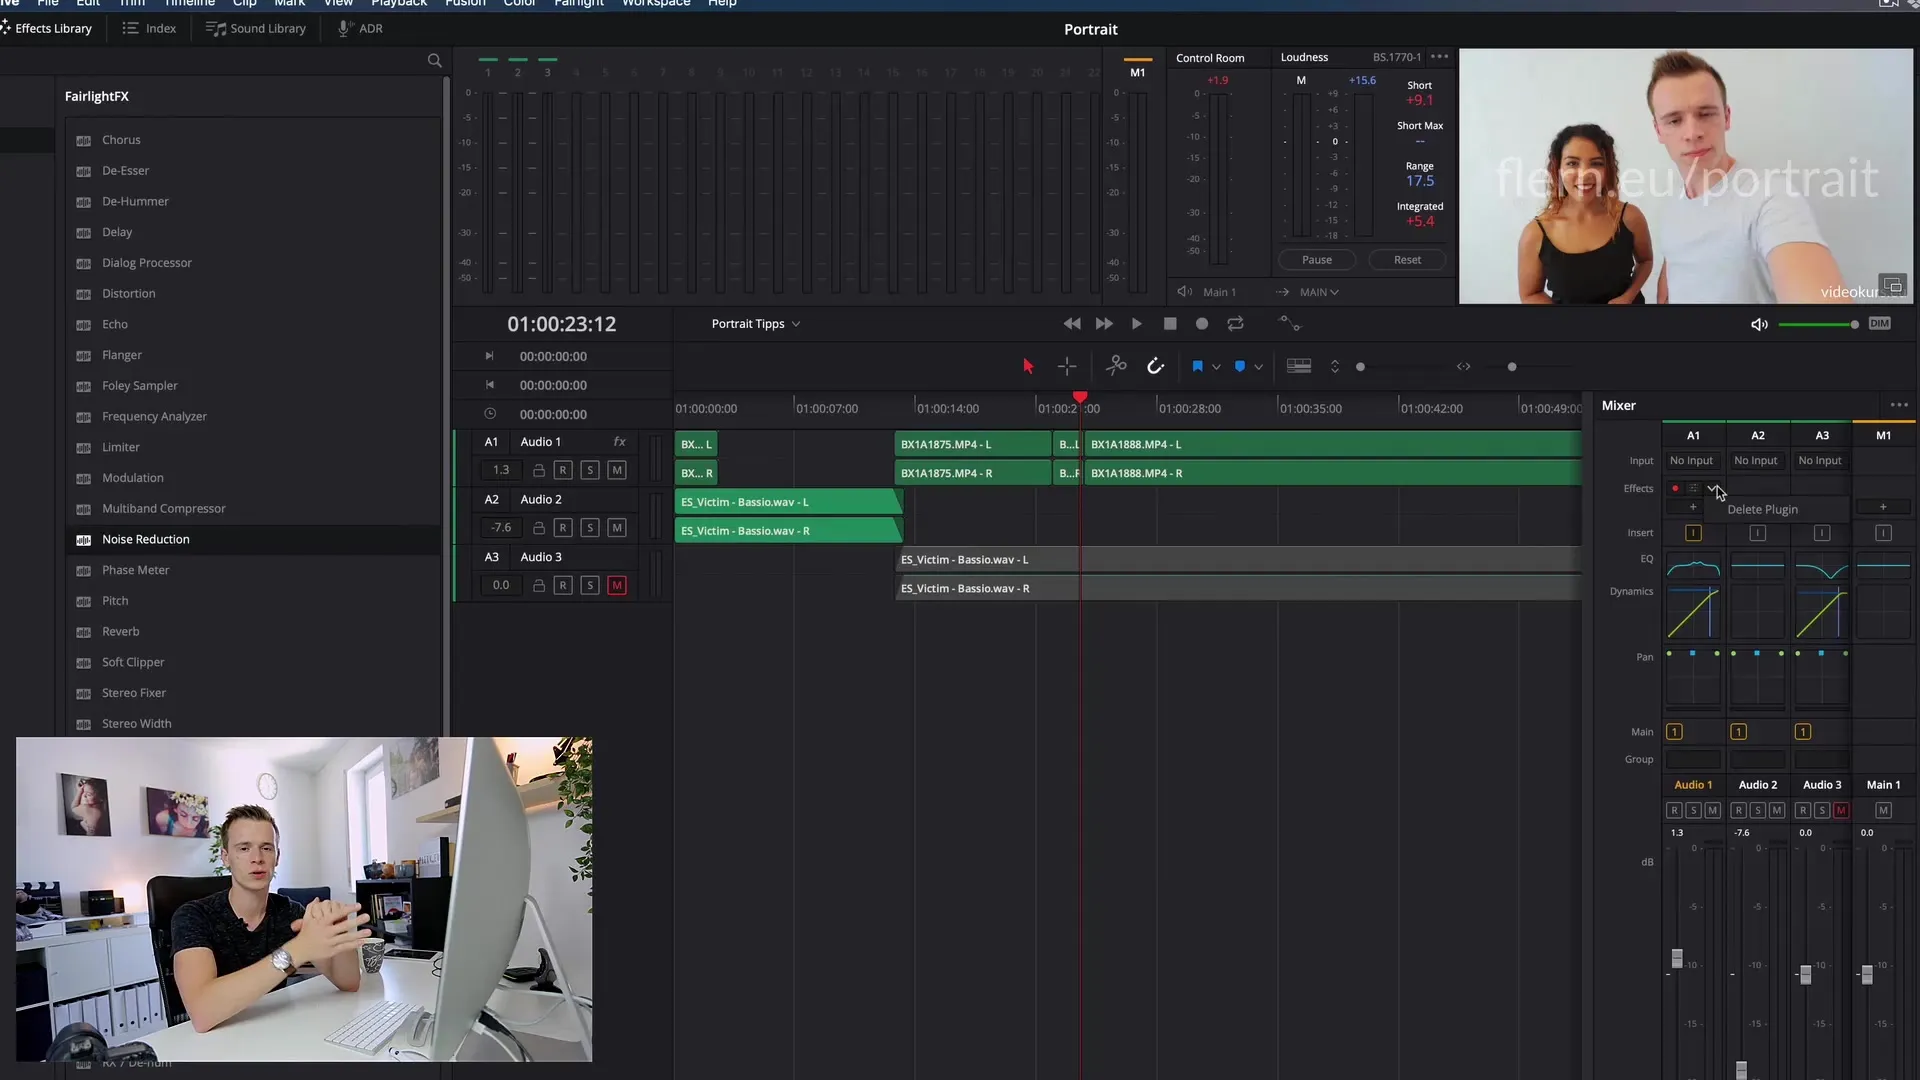Click the effects search magnifier icon
The width and height of the screenshot is (1920, 1080).
pyautogui.click(x=434, y=61)
